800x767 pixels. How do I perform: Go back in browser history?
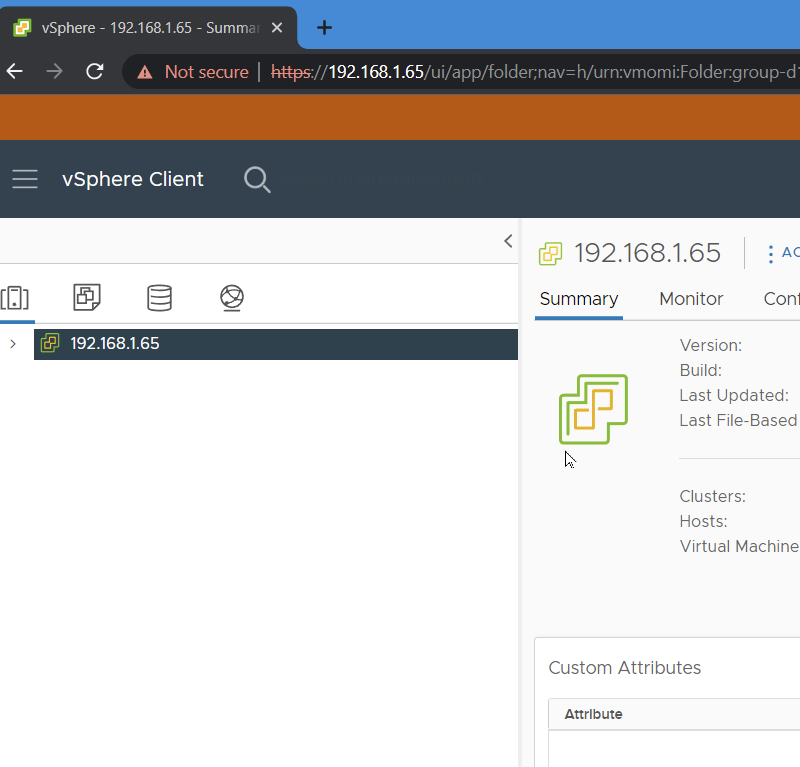coord(15,71)
